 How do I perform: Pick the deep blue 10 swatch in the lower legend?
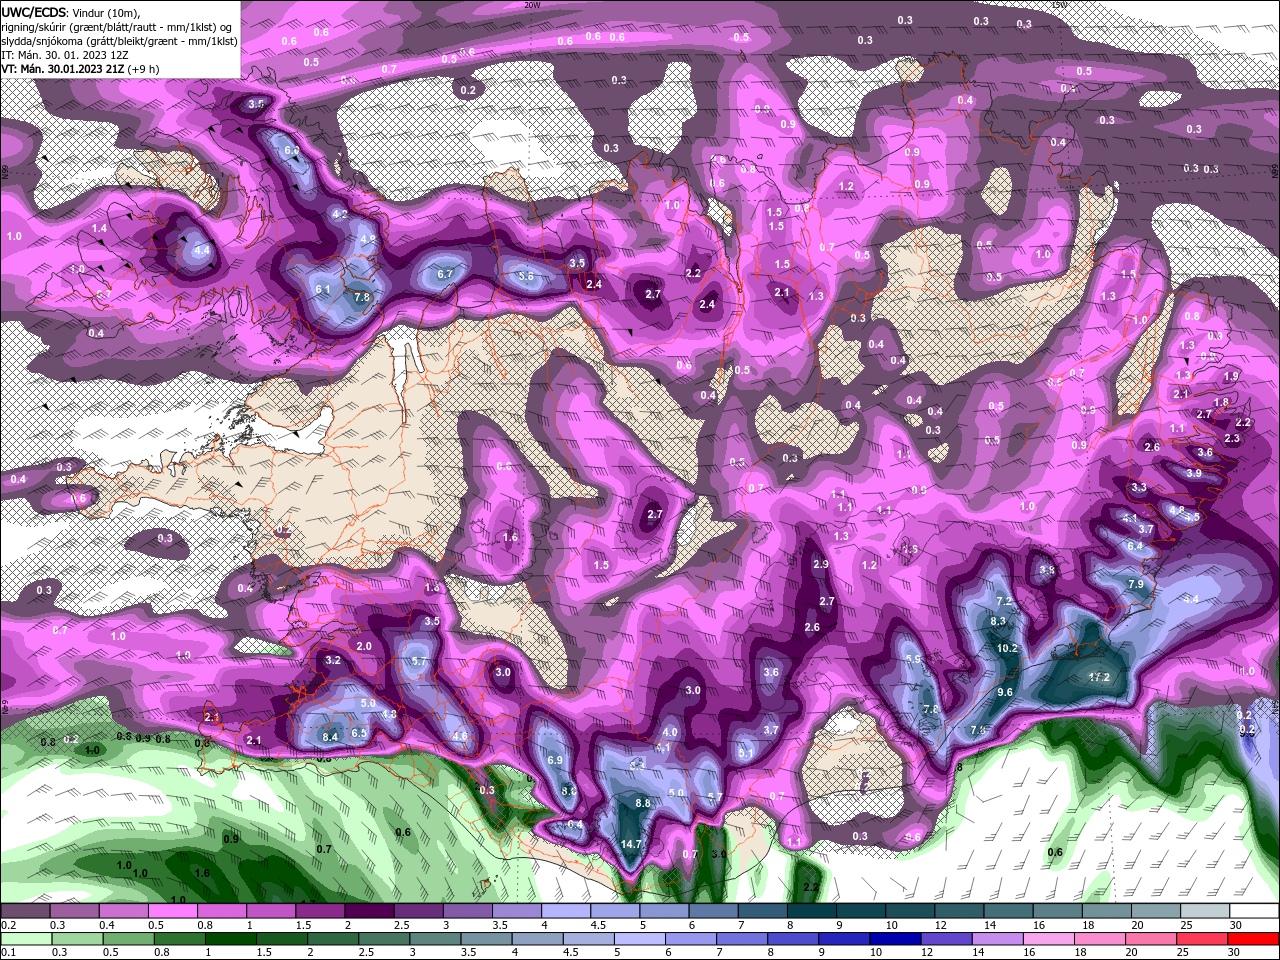(x=895, y=938)
